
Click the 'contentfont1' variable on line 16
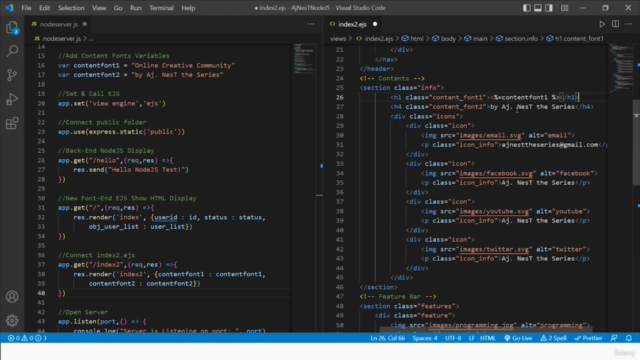(96, 65)
